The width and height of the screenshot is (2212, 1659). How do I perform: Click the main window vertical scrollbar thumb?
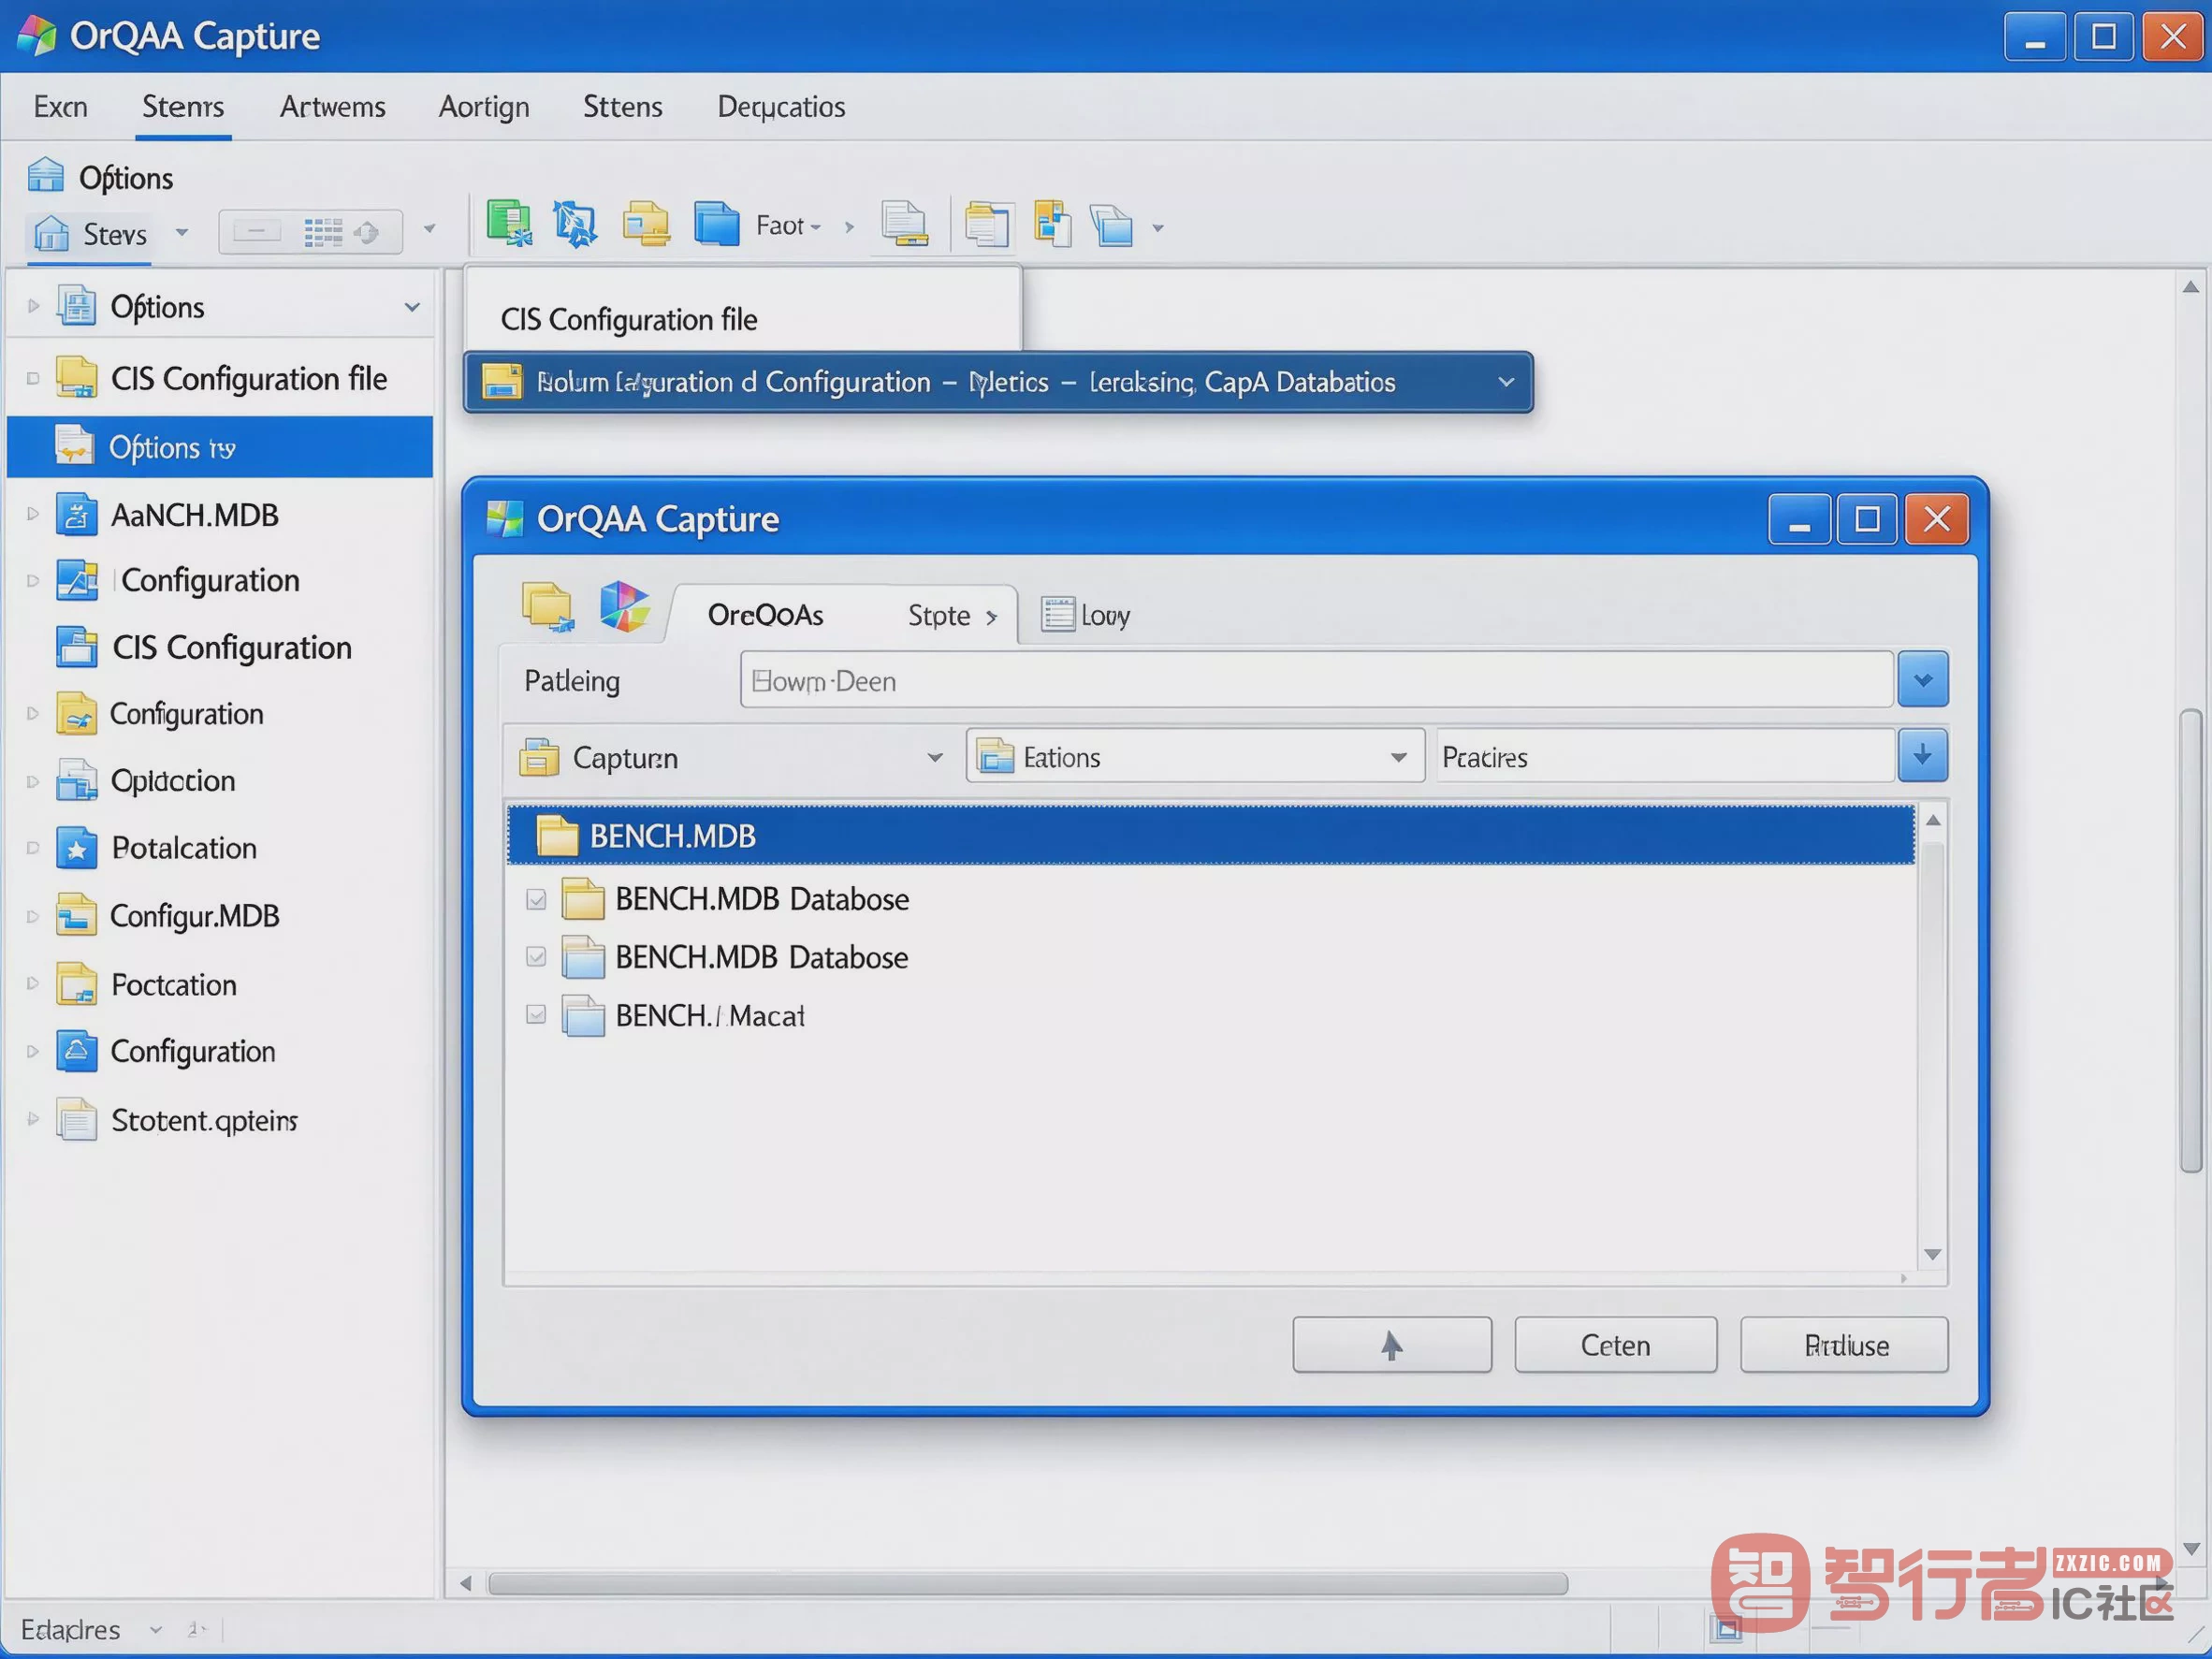click(2191, 941)
